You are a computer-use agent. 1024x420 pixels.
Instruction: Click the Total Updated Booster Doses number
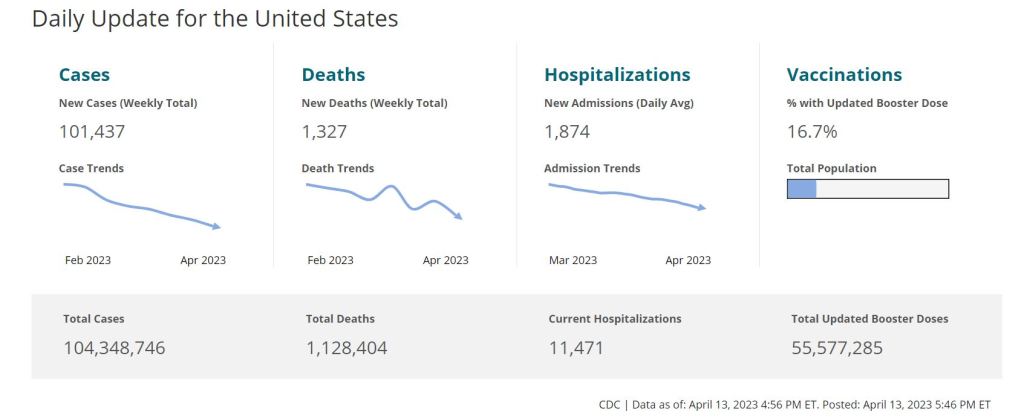pyautogui.click(x=837, y=348)
